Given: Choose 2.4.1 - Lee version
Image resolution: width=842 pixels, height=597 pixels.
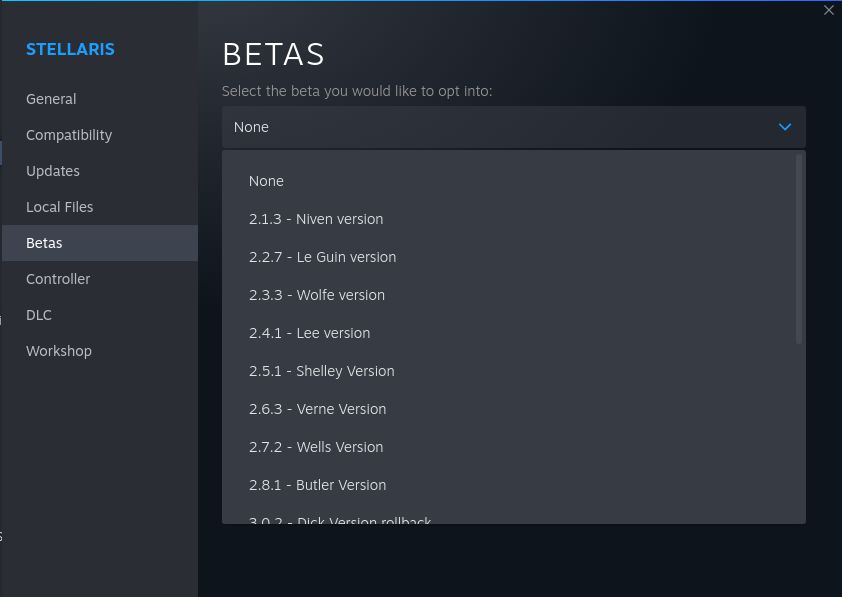Looking at the screenshot, I should point(309,333).
